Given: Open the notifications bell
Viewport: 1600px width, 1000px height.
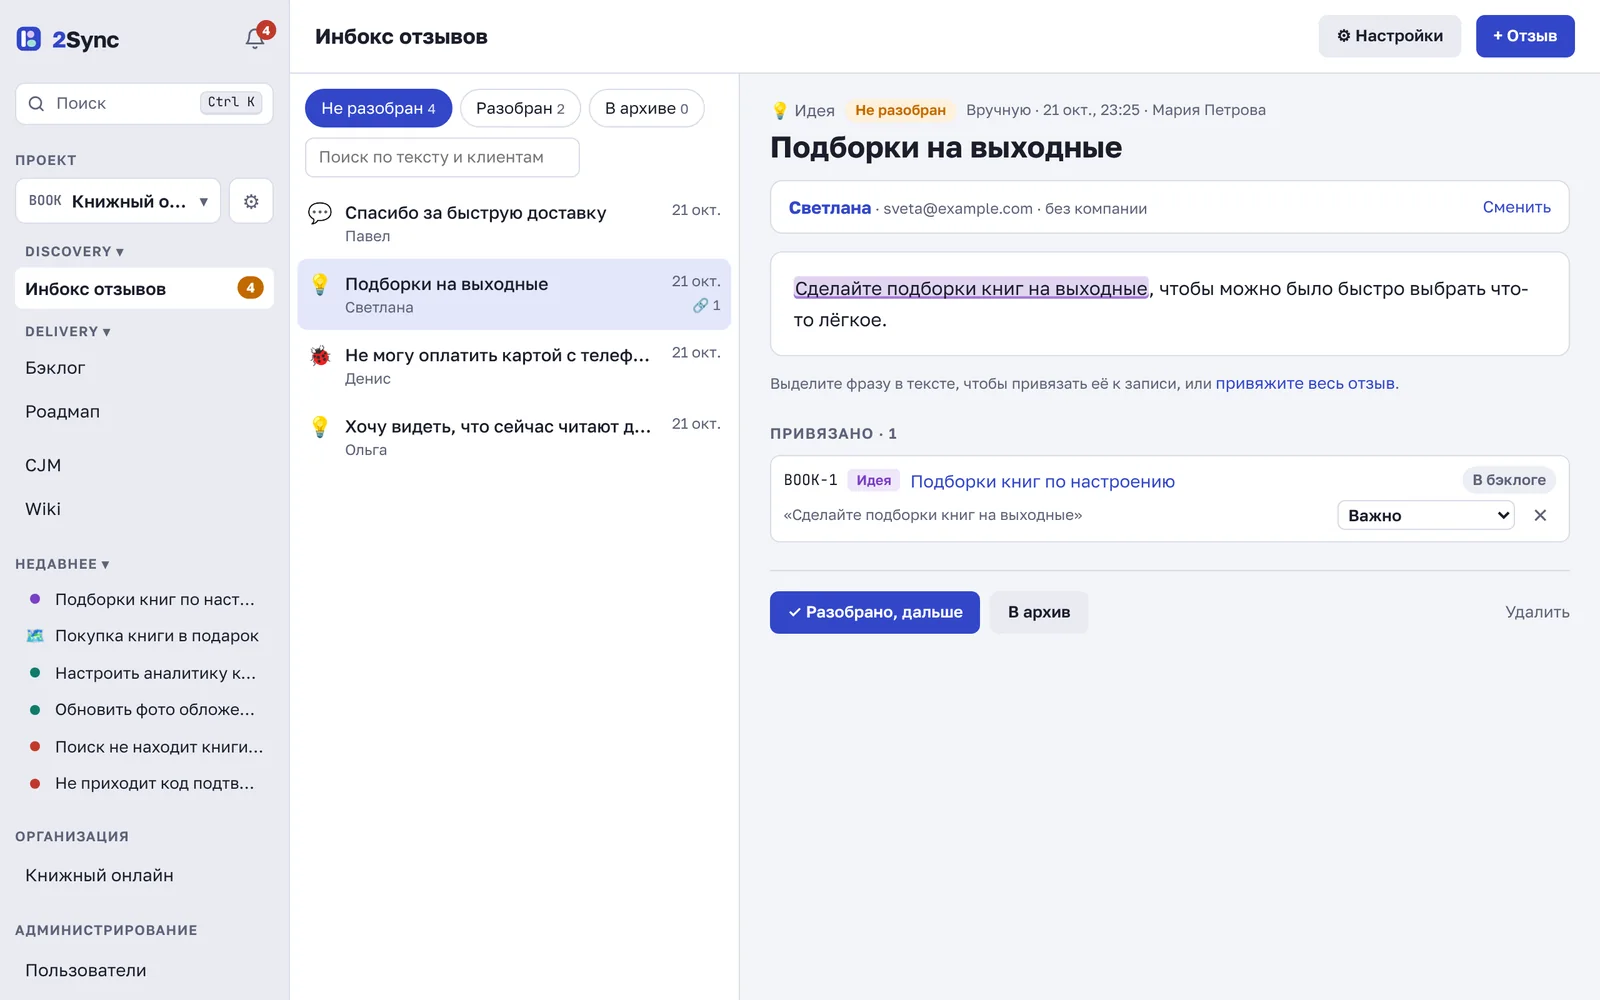Looking at the screenshot, I should click(256, 38).
